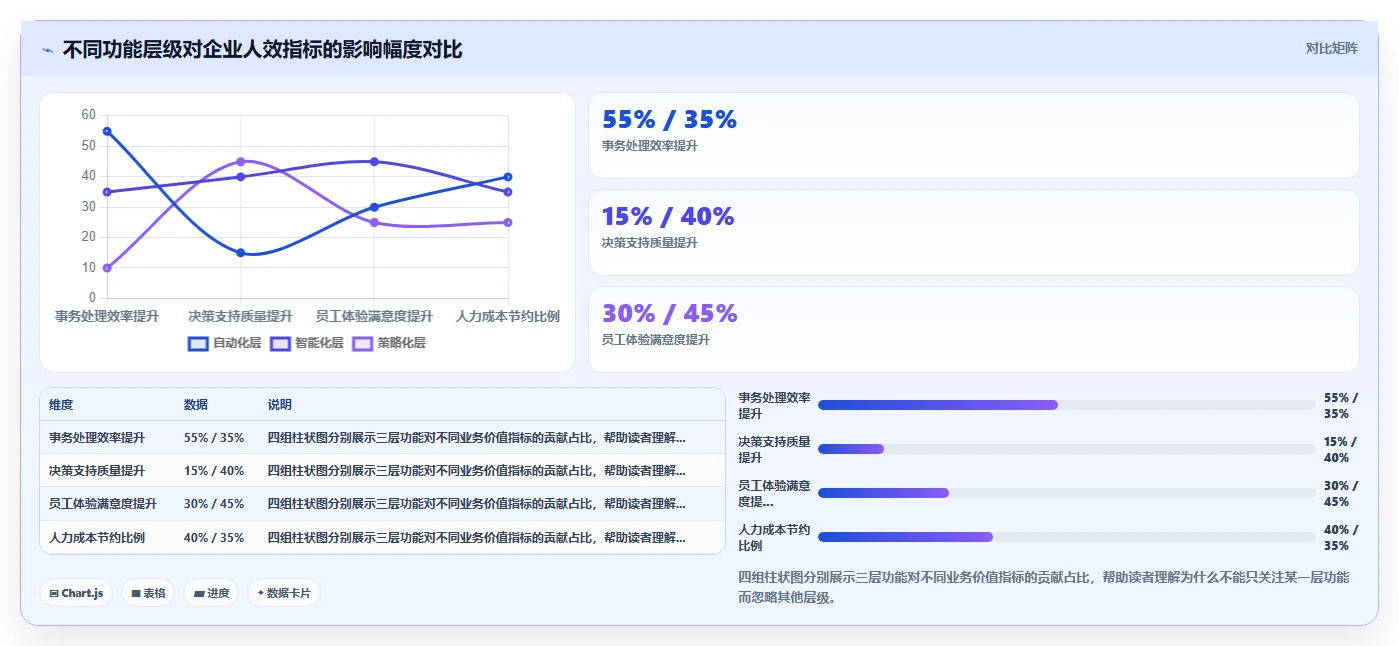
Task: Toggle the 智能化层 legend series
Action: click(307, 343)
